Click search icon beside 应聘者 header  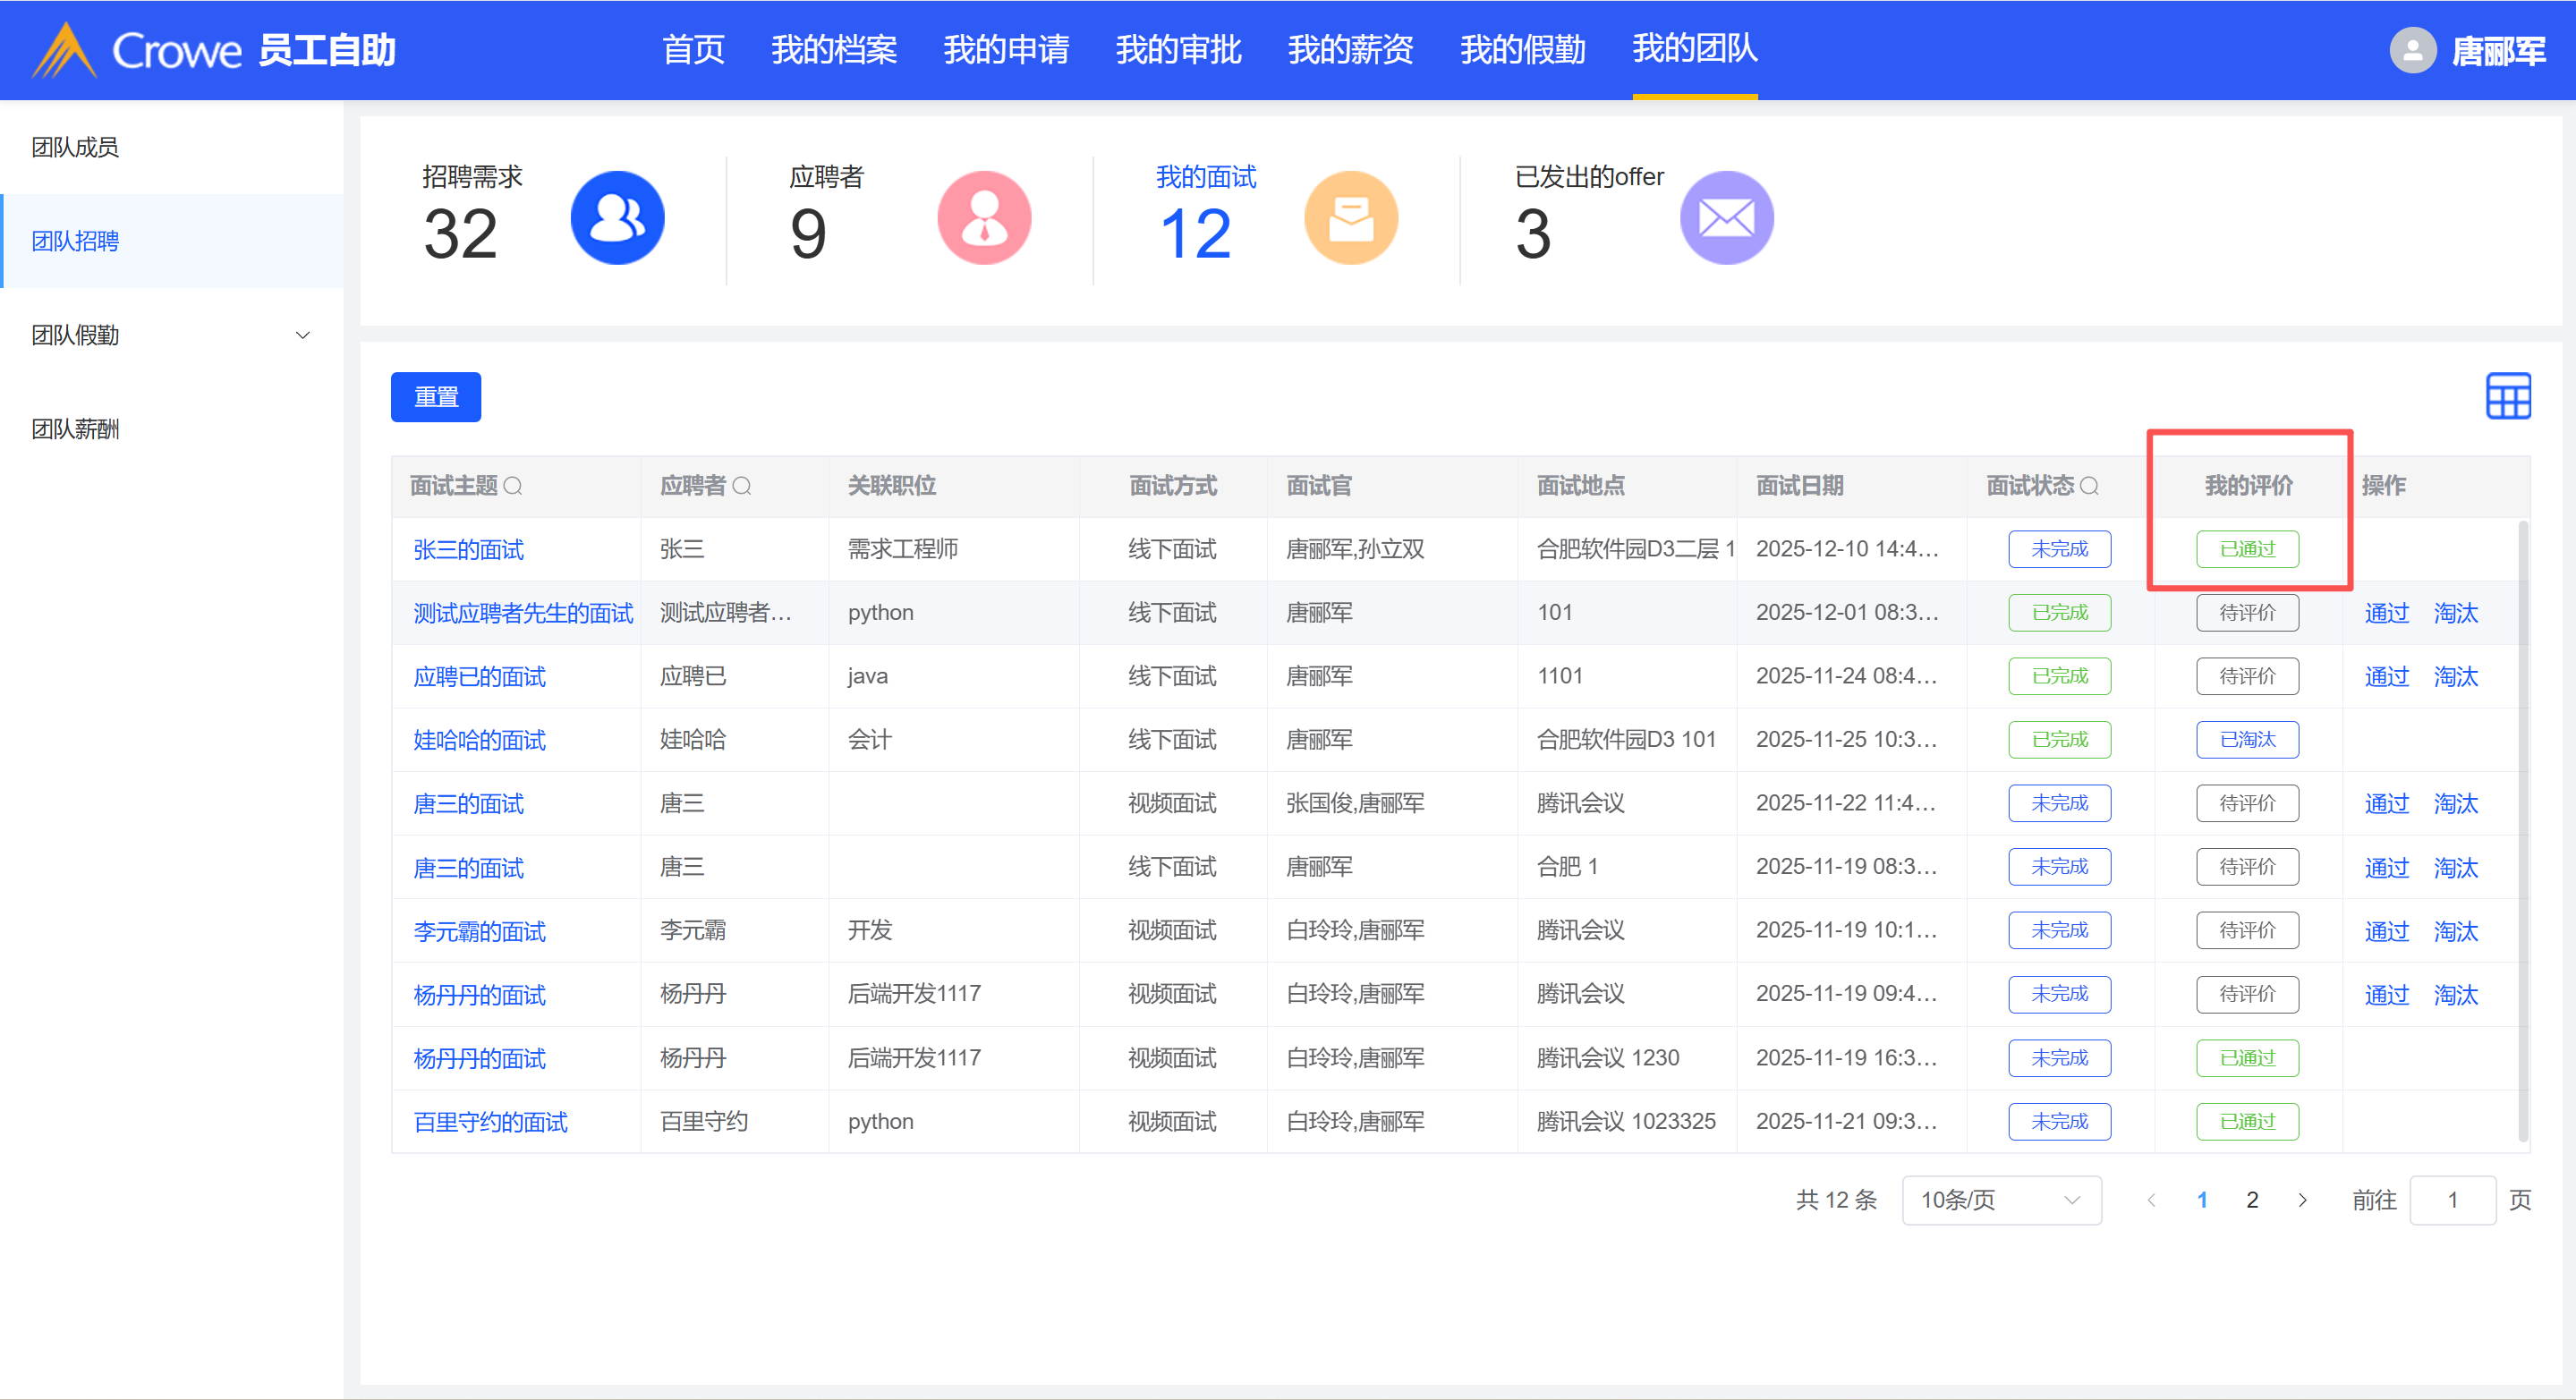point(742,486)
